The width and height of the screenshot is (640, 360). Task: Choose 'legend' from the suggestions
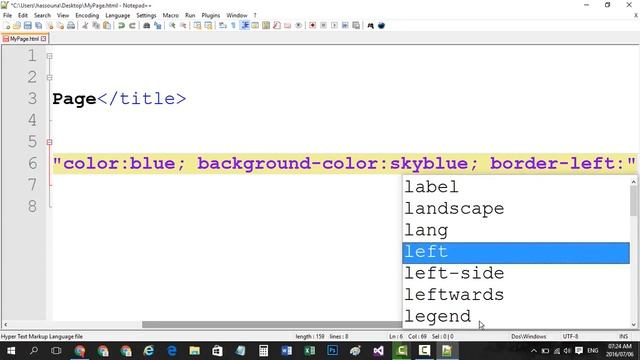[x=516, y=317]
